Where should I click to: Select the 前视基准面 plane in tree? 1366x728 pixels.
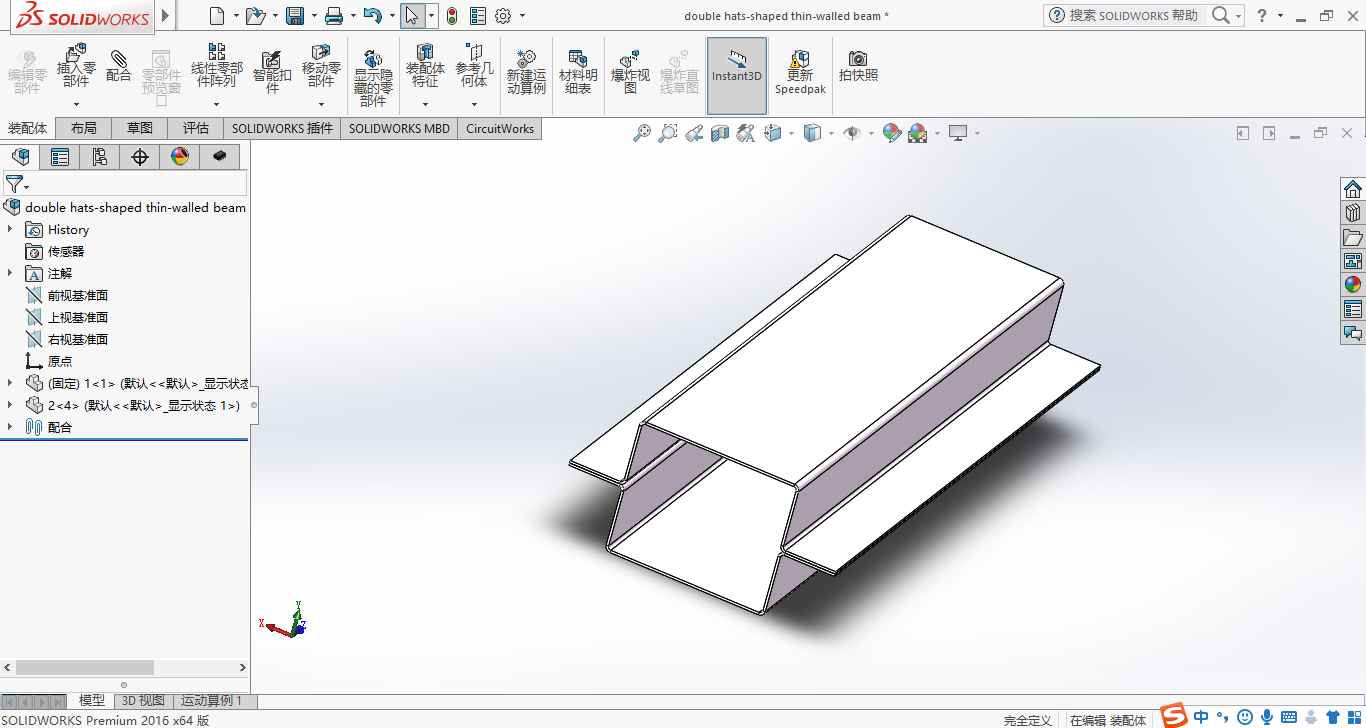[77, 295]
